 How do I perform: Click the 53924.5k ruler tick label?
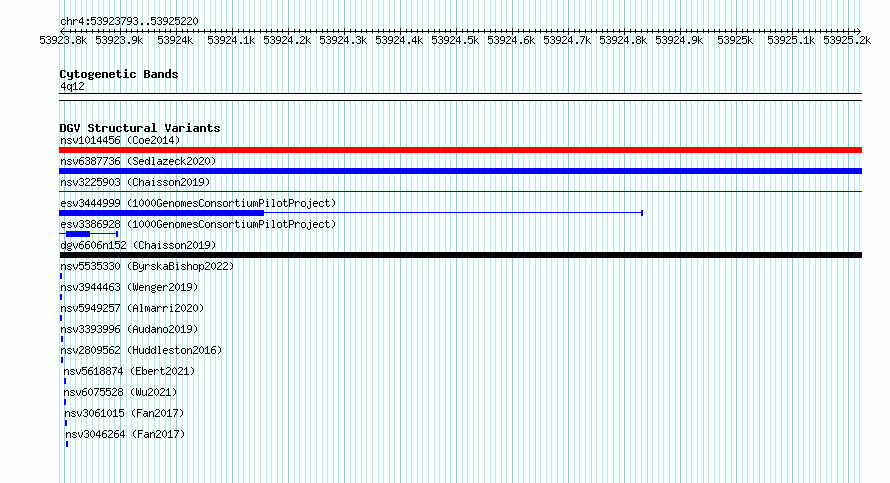tap(455, 40)
